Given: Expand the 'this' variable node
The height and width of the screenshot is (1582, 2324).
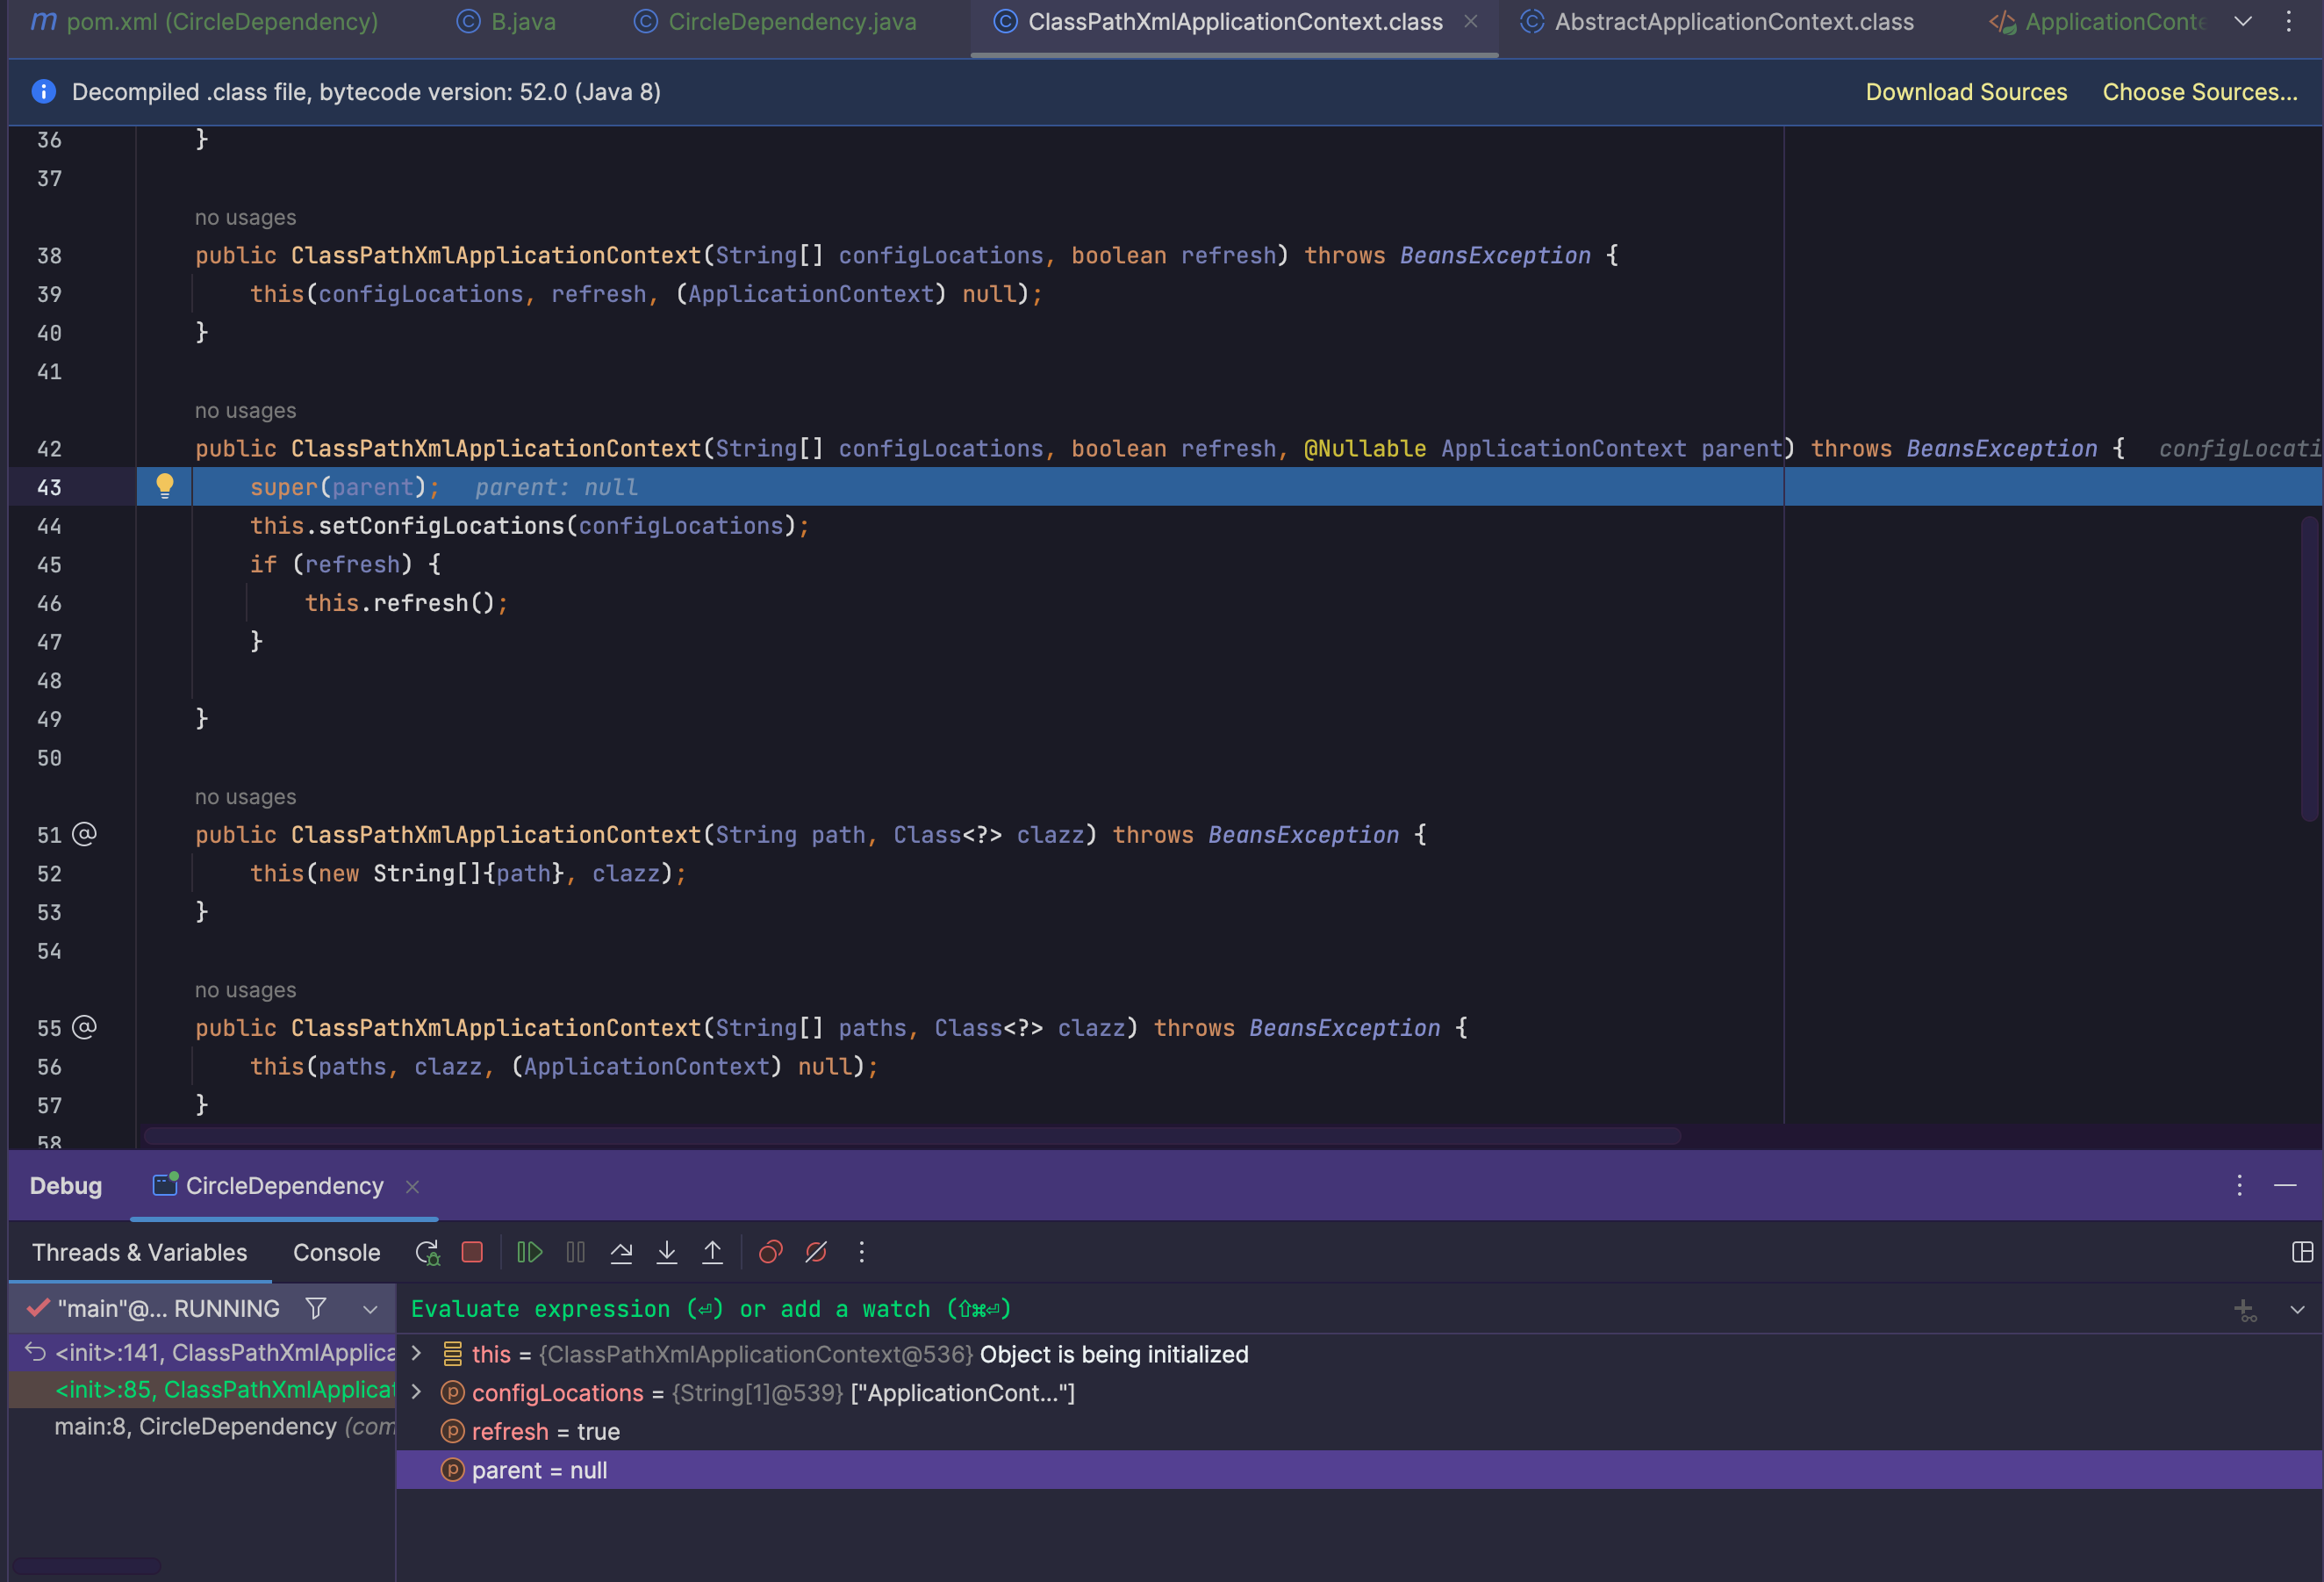Looking at the screenshot, I should pyautogui.click(x=417, y=1353).
